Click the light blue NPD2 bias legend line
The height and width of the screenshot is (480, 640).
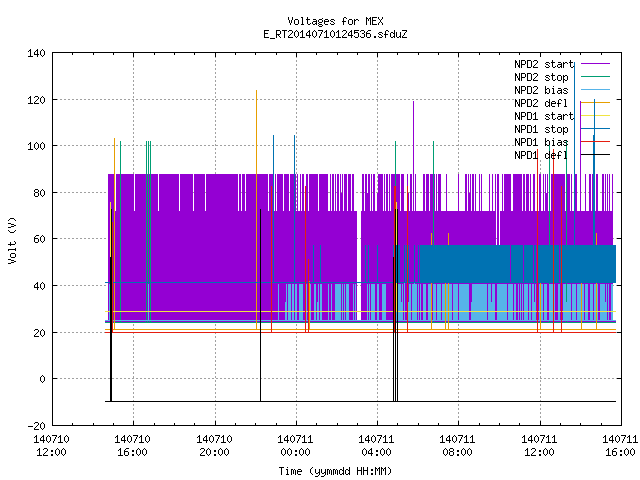tap(595, 89)
